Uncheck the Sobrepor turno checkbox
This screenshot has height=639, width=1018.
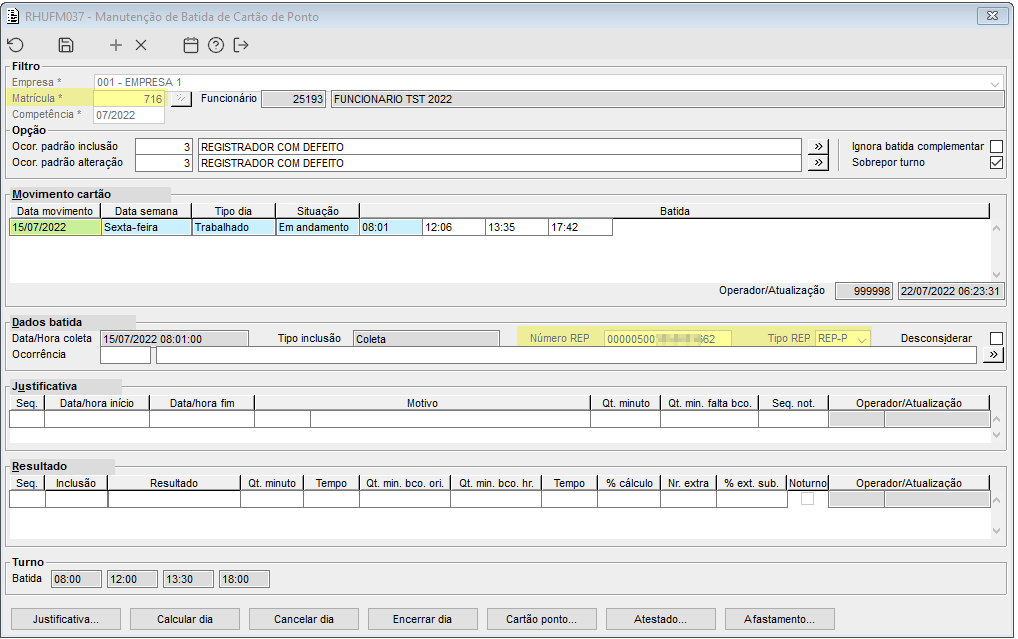pos(996,163)
